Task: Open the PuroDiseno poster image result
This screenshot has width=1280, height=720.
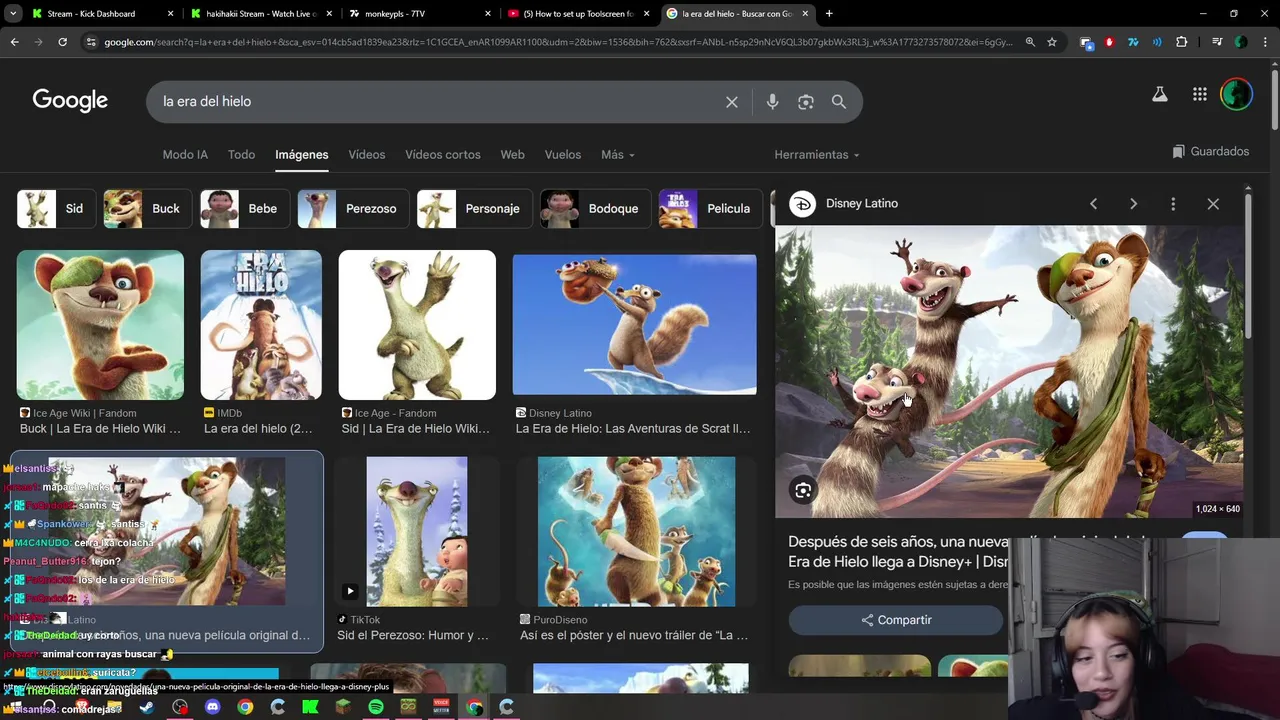Action: click(636, 532)
